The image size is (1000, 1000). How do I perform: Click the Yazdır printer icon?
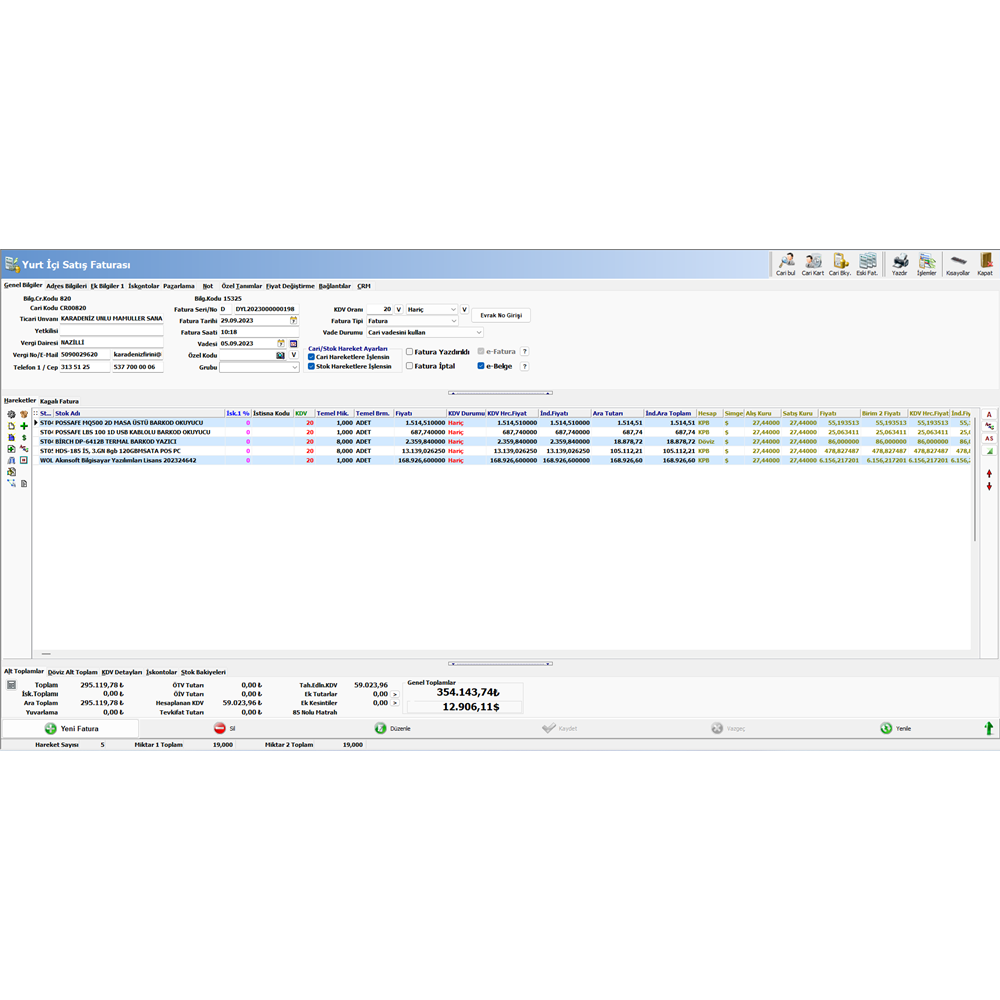899,263
